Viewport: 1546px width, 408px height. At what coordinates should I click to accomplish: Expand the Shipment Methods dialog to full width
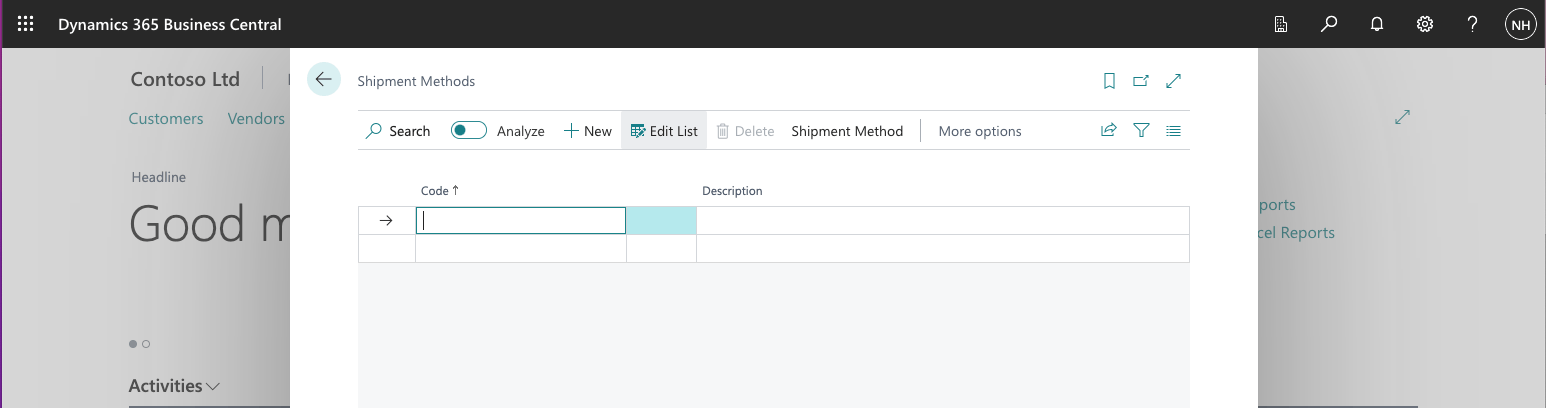[x=1174, y=81]
